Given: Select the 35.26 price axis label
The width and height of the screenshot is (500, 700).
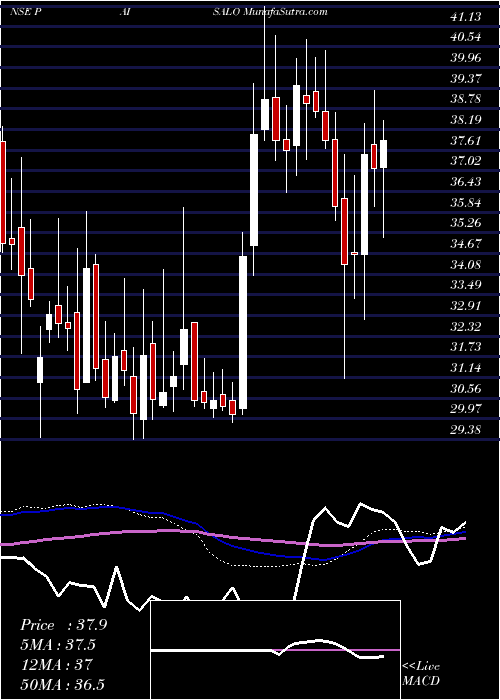Looking at the screenshot, I should click(466, 223).
